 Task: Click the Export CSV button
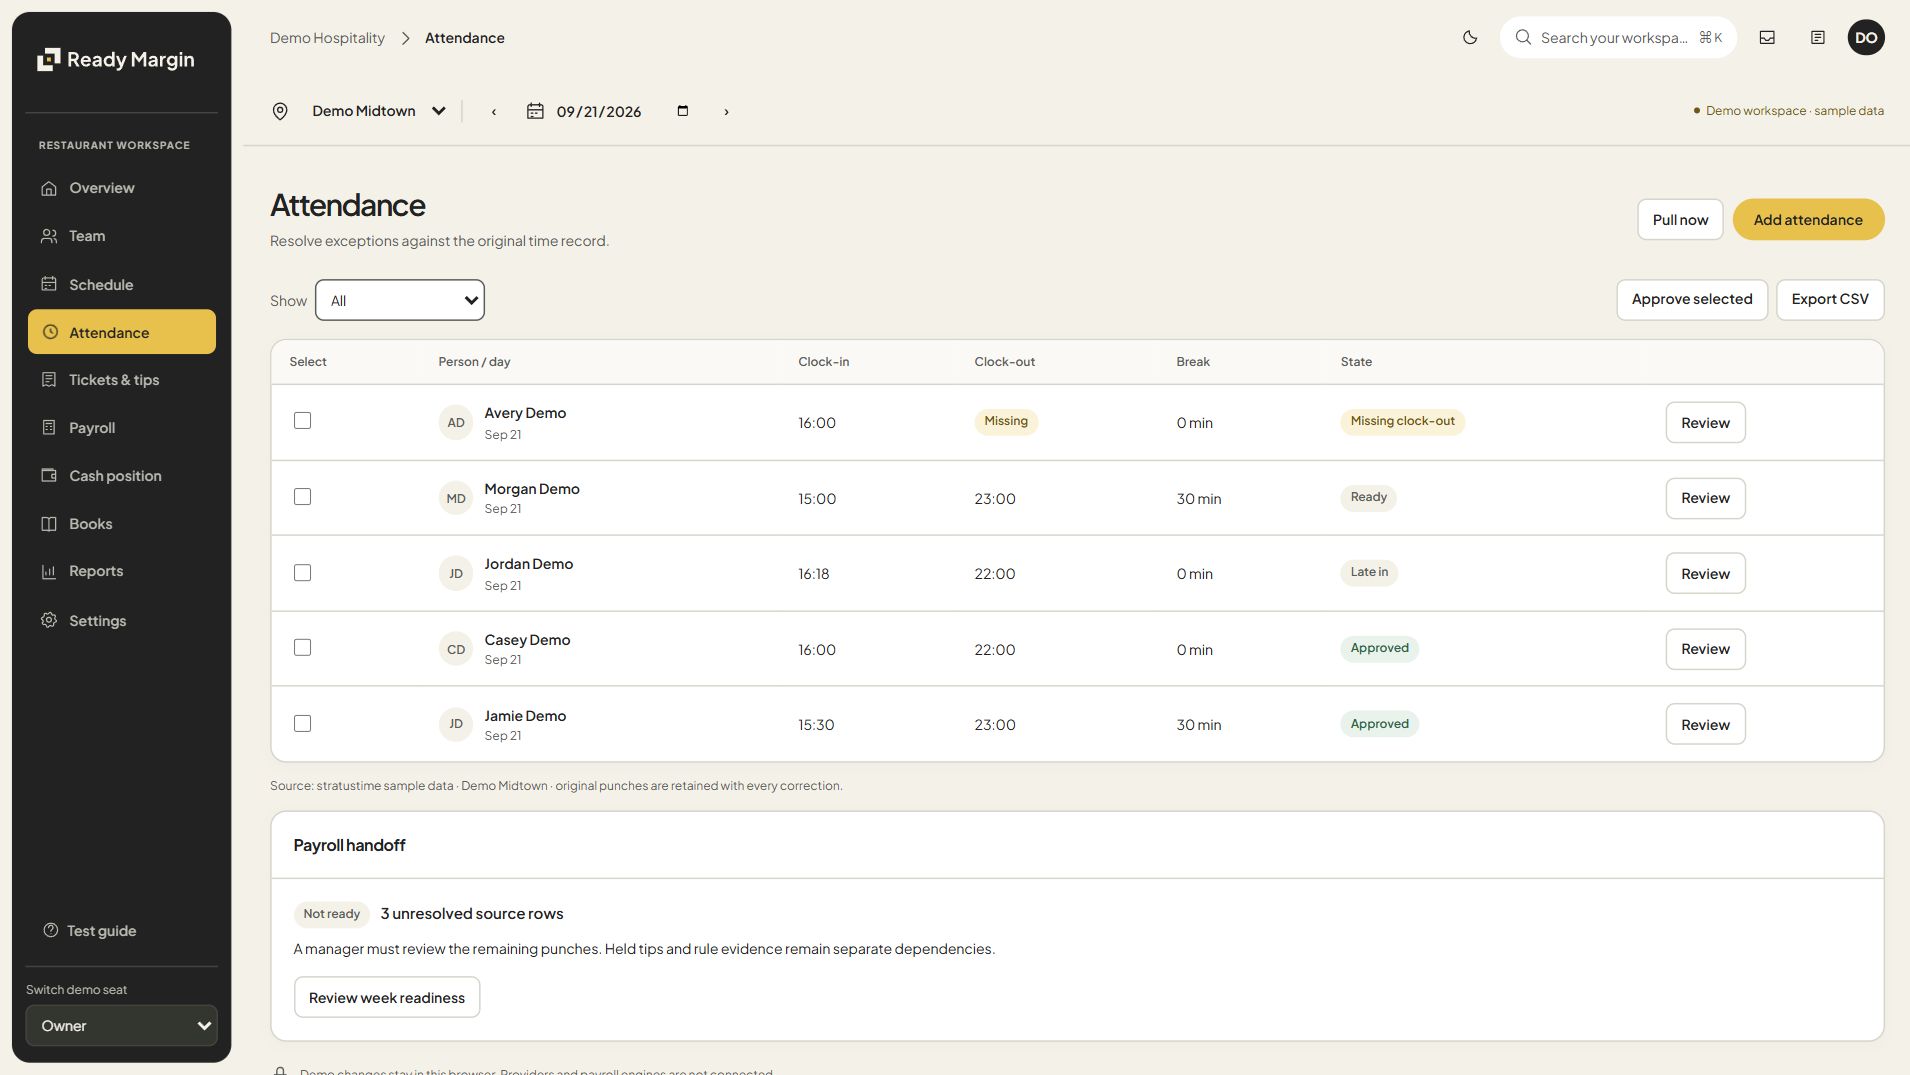[1830, 300]
